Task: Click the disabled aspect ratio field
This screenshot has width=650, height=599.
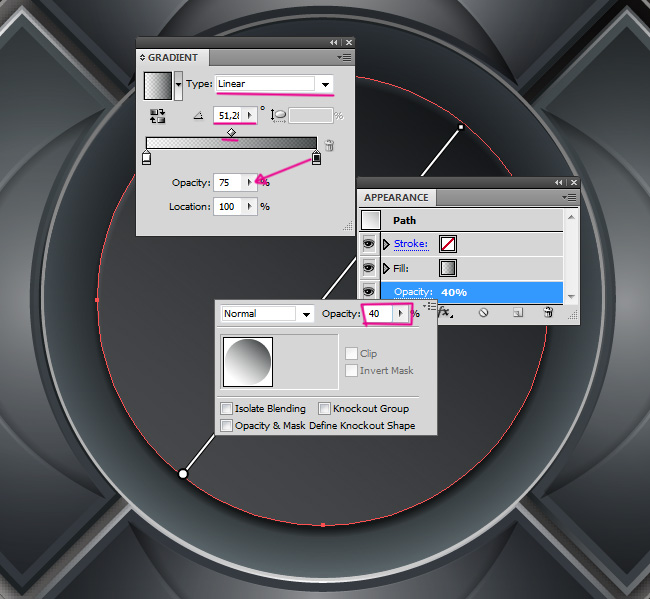Action: click(311, 116)
